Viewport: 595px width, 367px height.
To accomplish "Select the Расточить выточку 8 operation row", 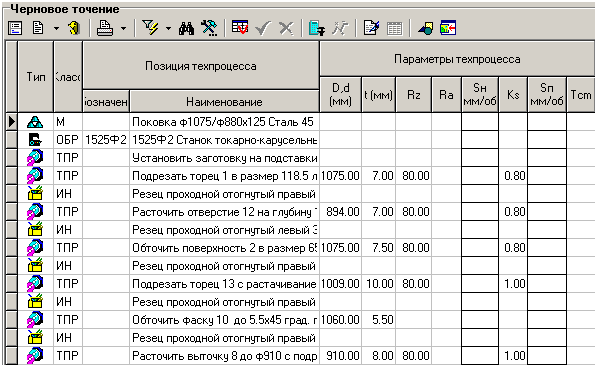I will click(x=300, y=356).
